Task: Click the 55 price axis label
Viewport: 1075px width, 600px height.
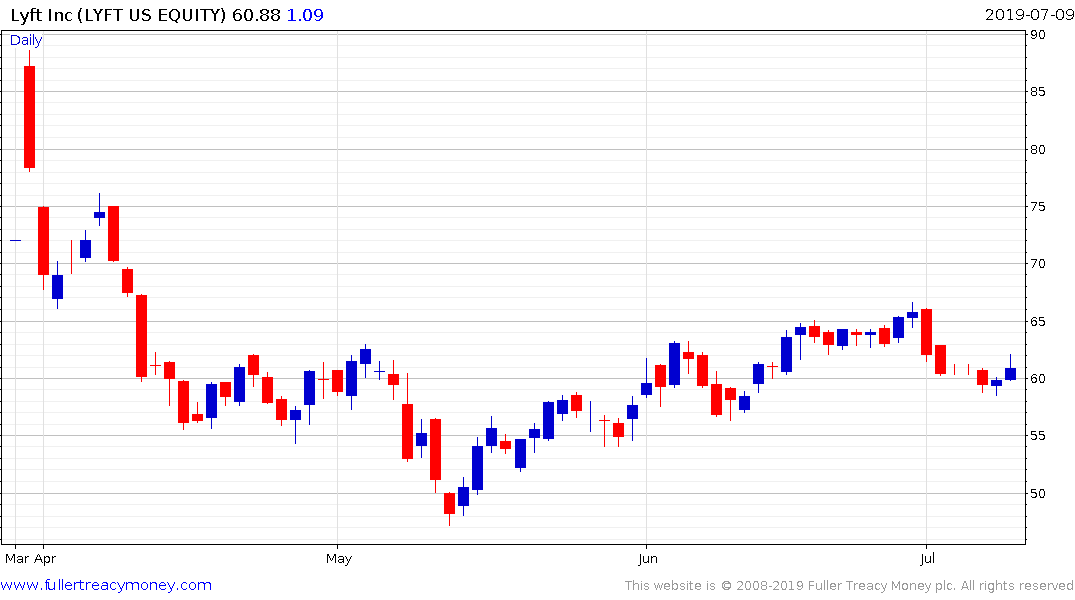Action: 1038,436
